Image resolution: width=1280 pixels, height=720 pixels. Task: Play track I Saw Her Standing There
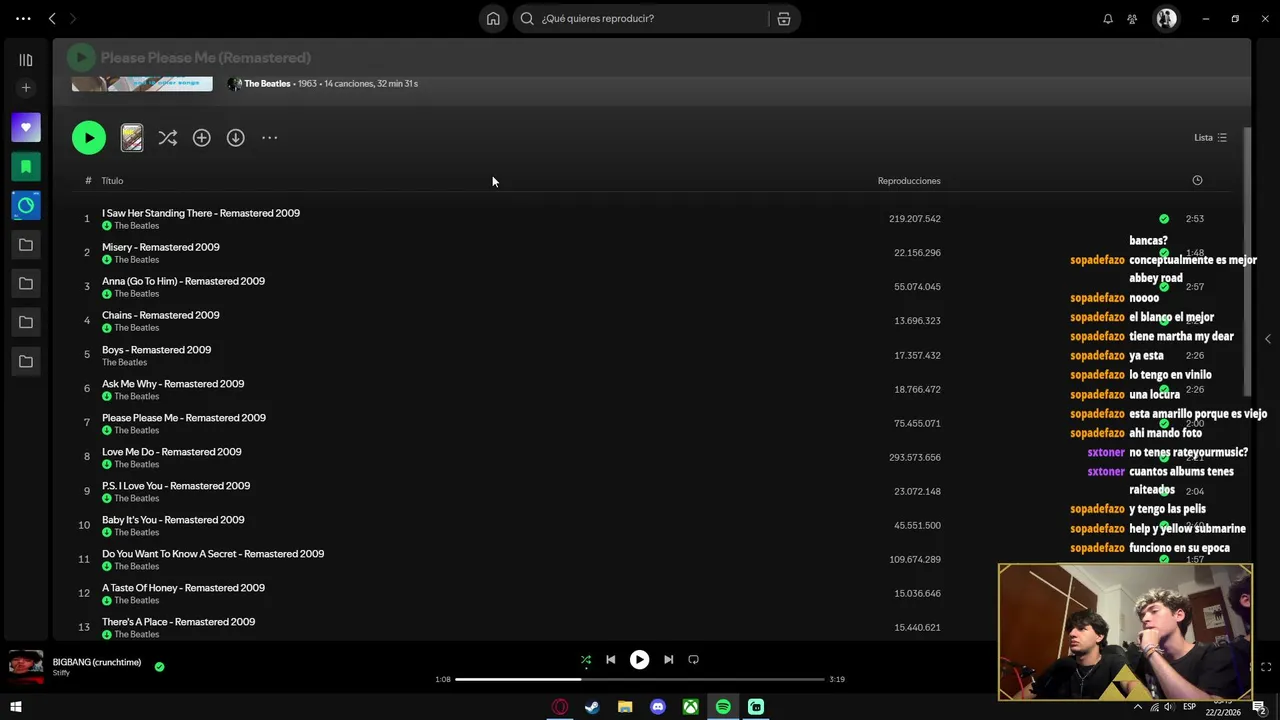(201, 213)
